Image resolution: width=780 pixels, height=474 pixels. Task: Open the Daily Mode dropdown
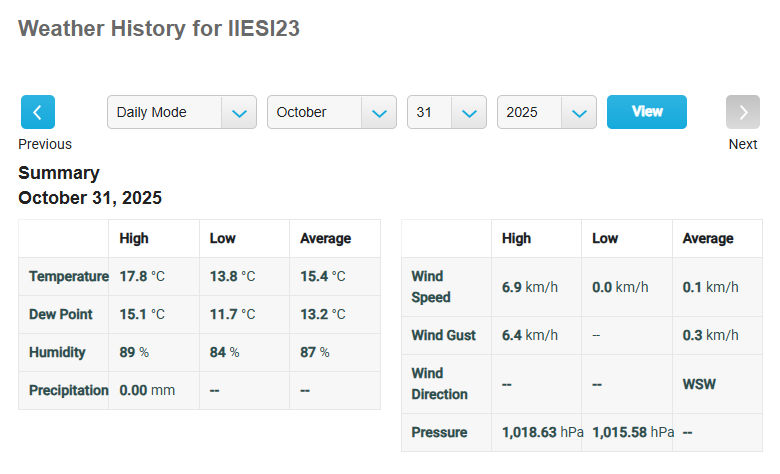[x=181, y=112]
